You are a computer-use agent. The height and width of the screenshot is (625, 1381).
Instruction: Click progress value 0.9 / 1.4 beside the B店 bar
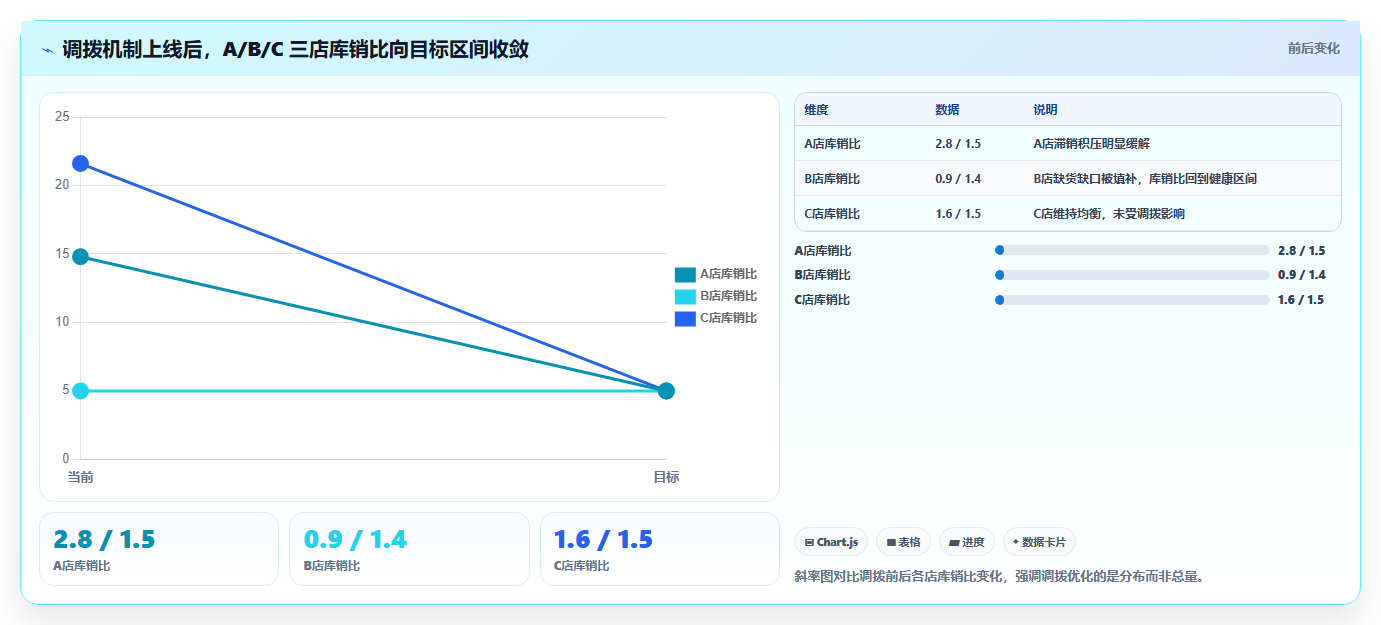click(x=1301, y=275)
